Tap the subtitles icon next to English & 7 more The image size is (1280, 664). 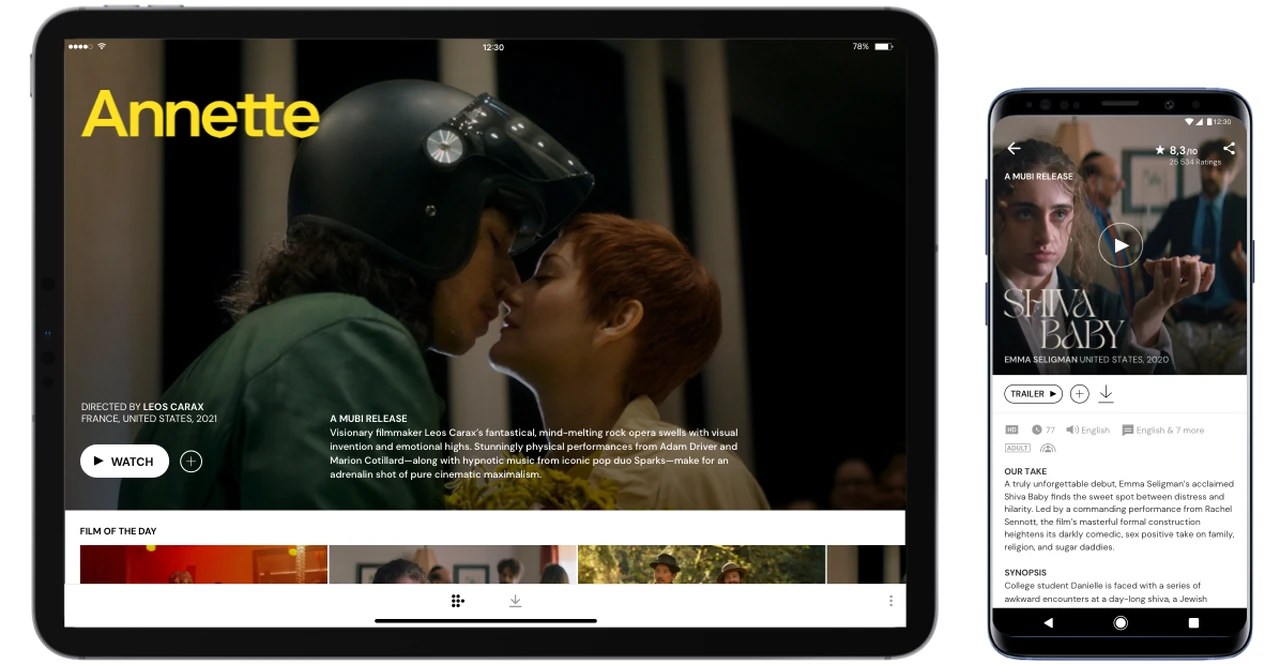(x=1126, y=430)
